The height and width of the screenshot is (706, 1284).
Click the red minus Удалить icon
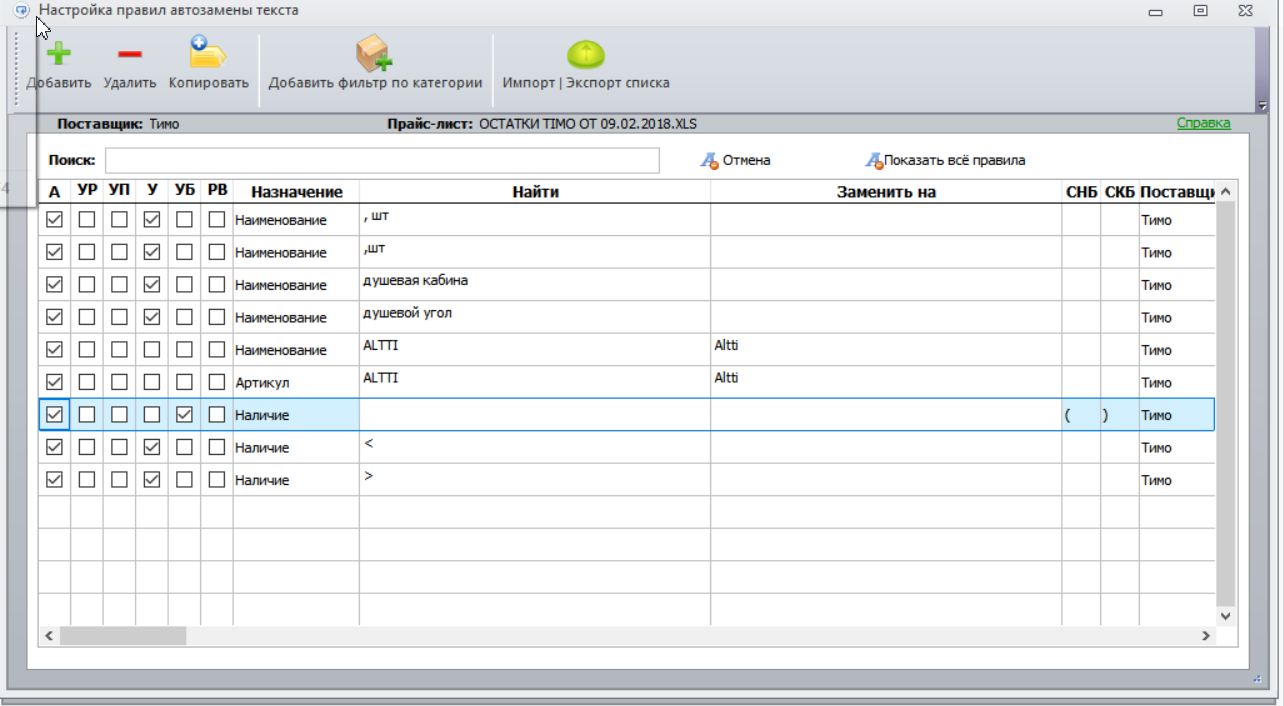pyautogui.click(x=129, y=54)
